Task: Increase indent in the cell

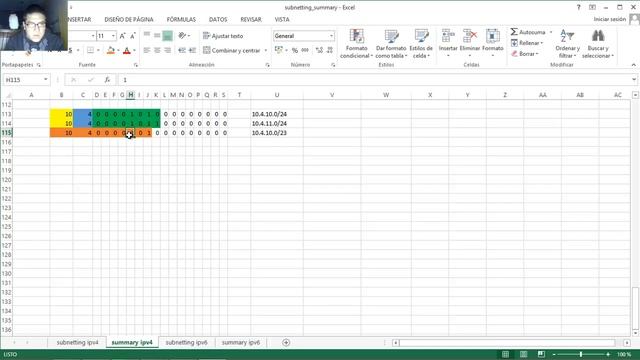Action: [192, 50]
